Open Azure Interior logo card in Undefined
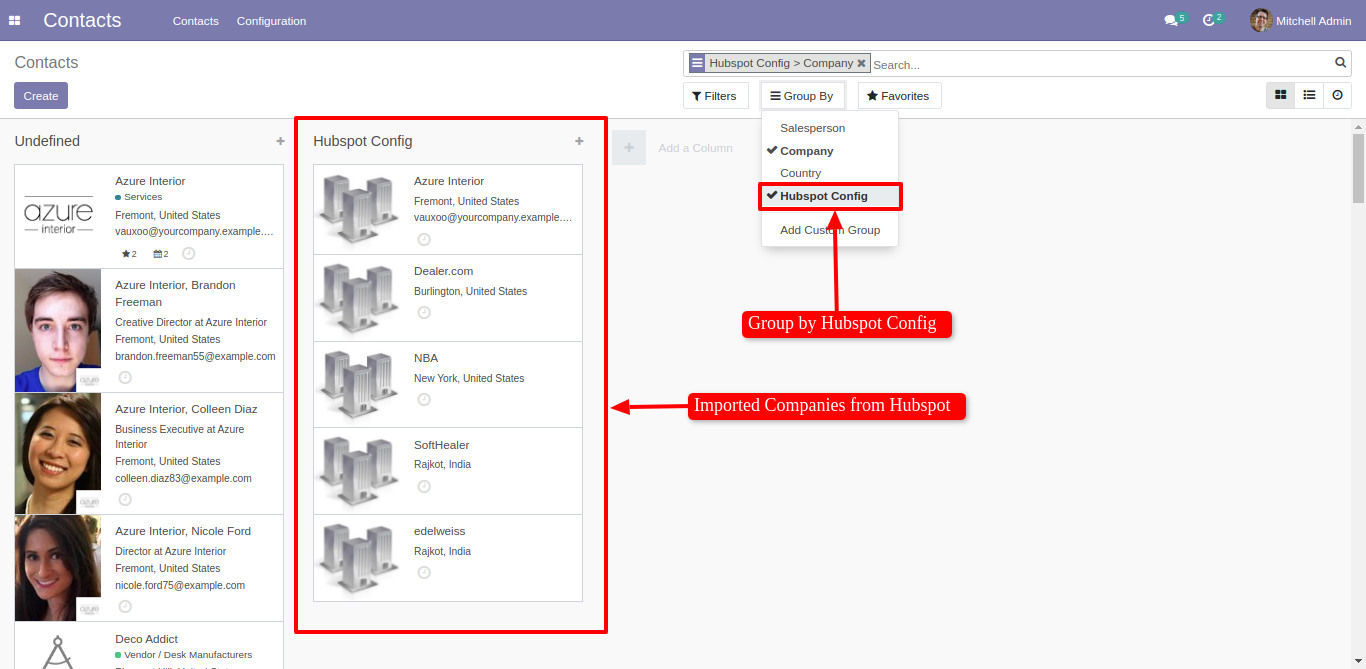 58,216
